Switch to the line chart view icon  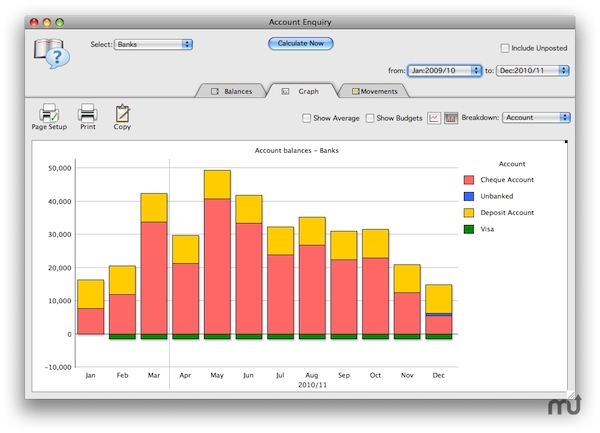tap(434, 118)
